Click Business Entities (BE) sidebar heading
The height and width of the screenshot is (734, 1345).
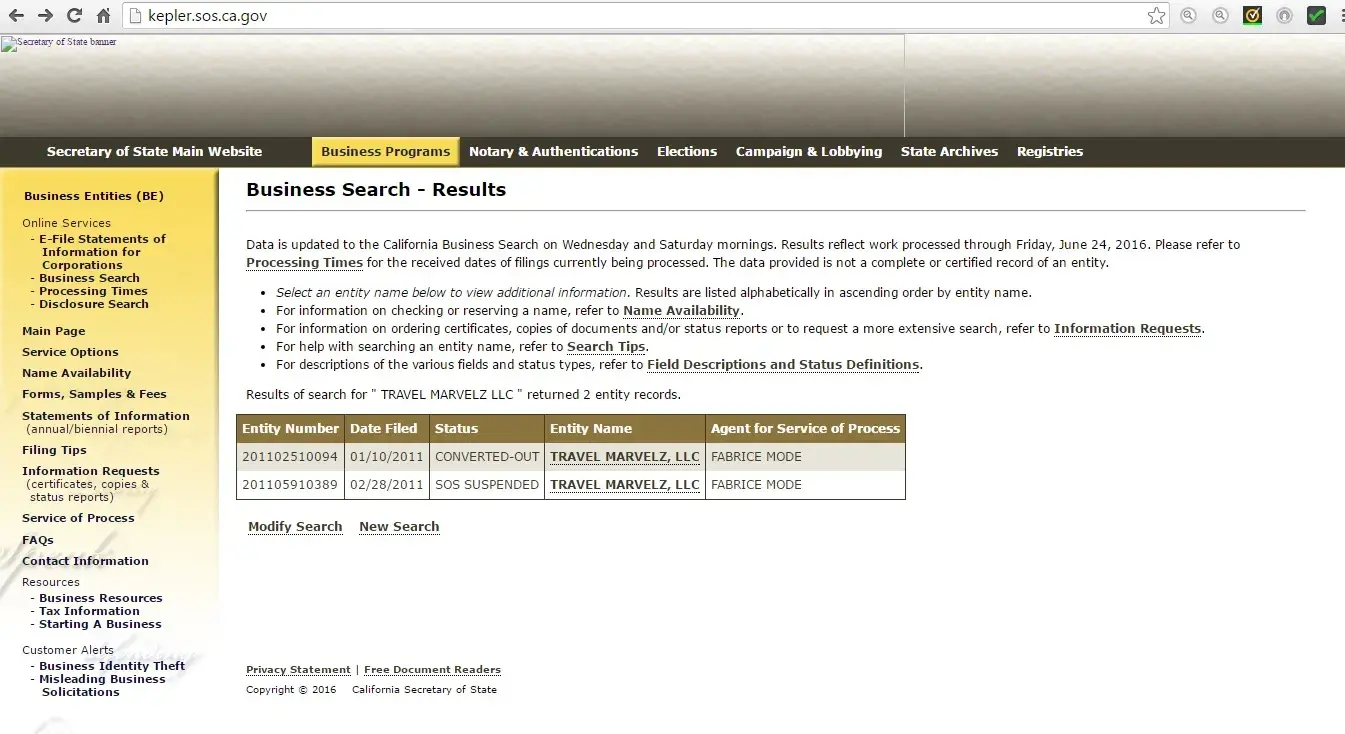(94, 196)
